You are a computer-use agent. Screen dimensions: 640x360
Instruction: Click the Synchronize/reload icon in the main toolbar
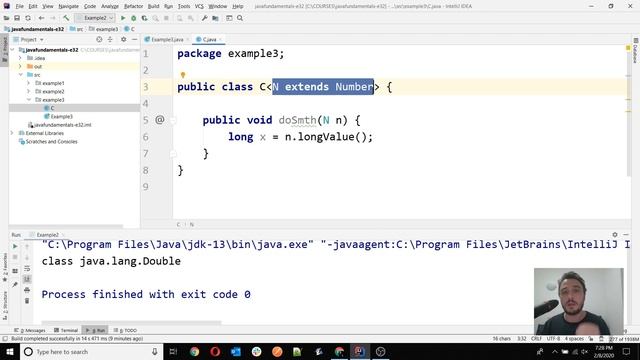(x=28, y=18)
